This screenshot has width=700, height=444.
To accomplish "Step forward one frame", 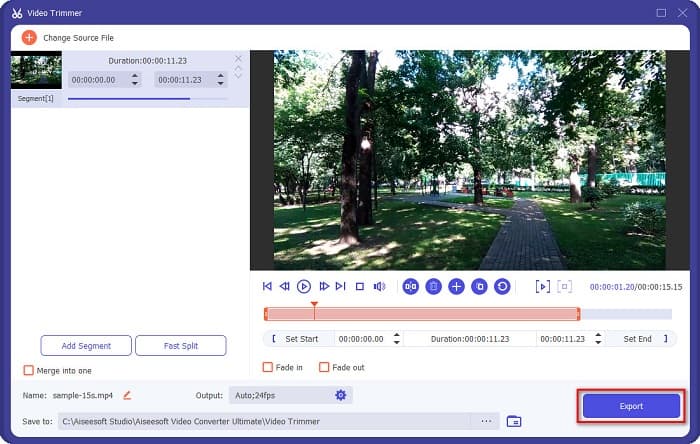I will (324, 286).
